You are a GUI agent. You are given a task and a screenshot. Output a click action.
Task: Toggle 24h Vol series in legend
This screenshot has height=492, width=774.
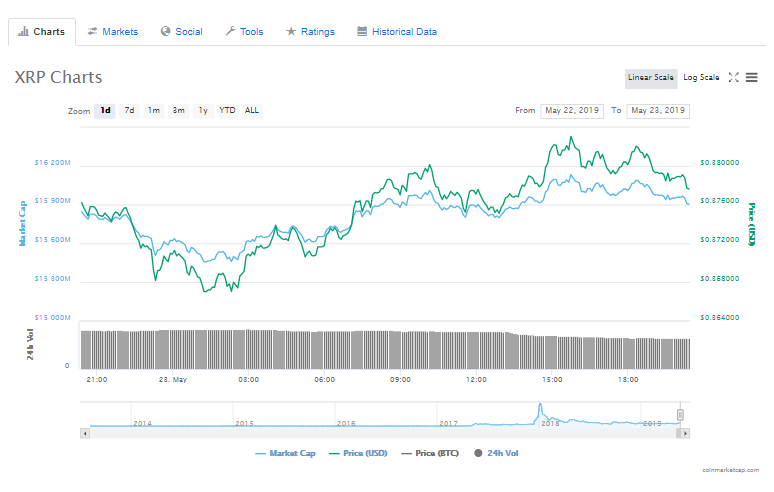point(496,454)
